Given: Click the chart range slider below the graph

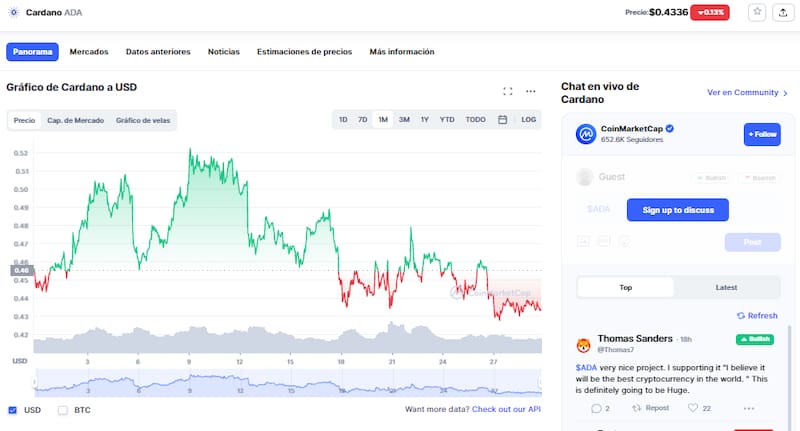Looking at the screenshot, I should (x=287, y=383).
